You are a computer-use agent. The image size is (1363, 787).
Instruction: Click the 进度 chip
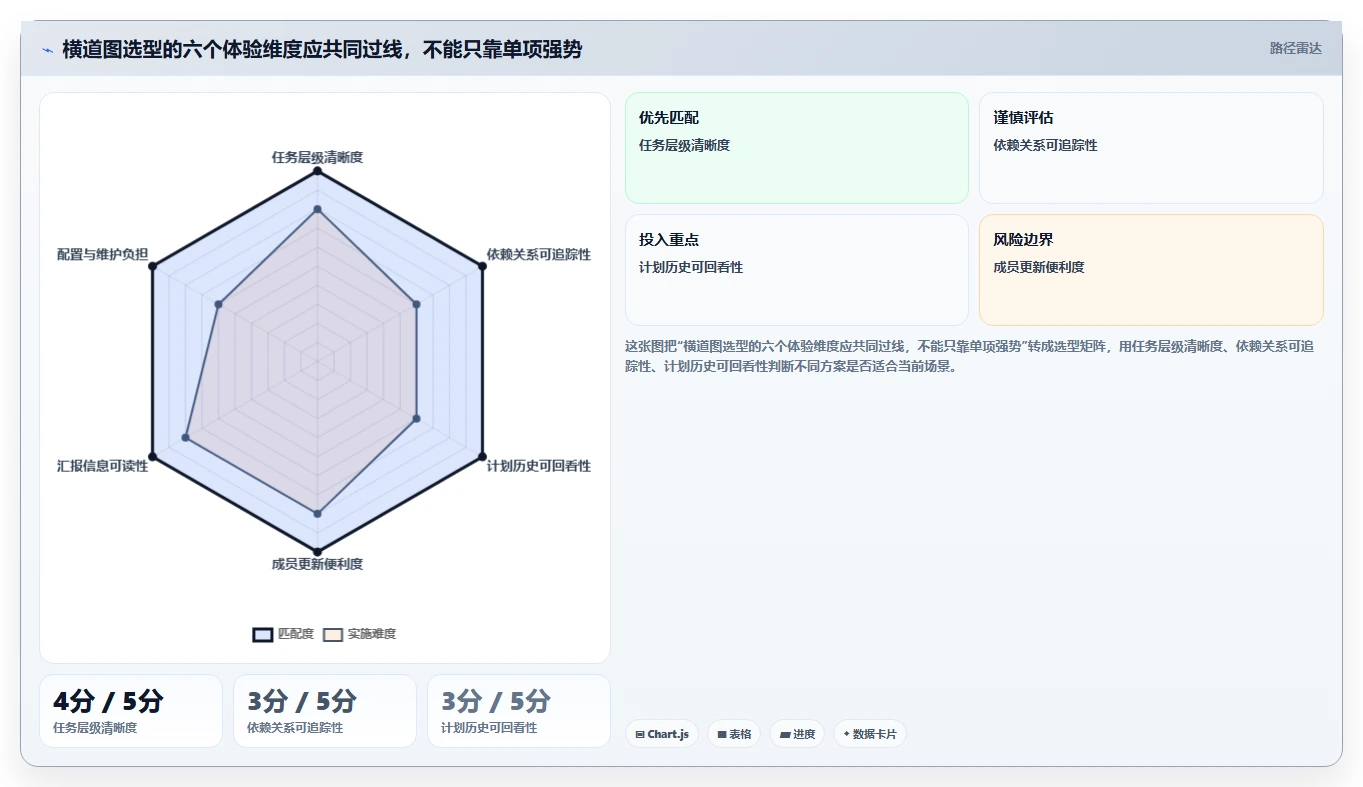point(797,734)
